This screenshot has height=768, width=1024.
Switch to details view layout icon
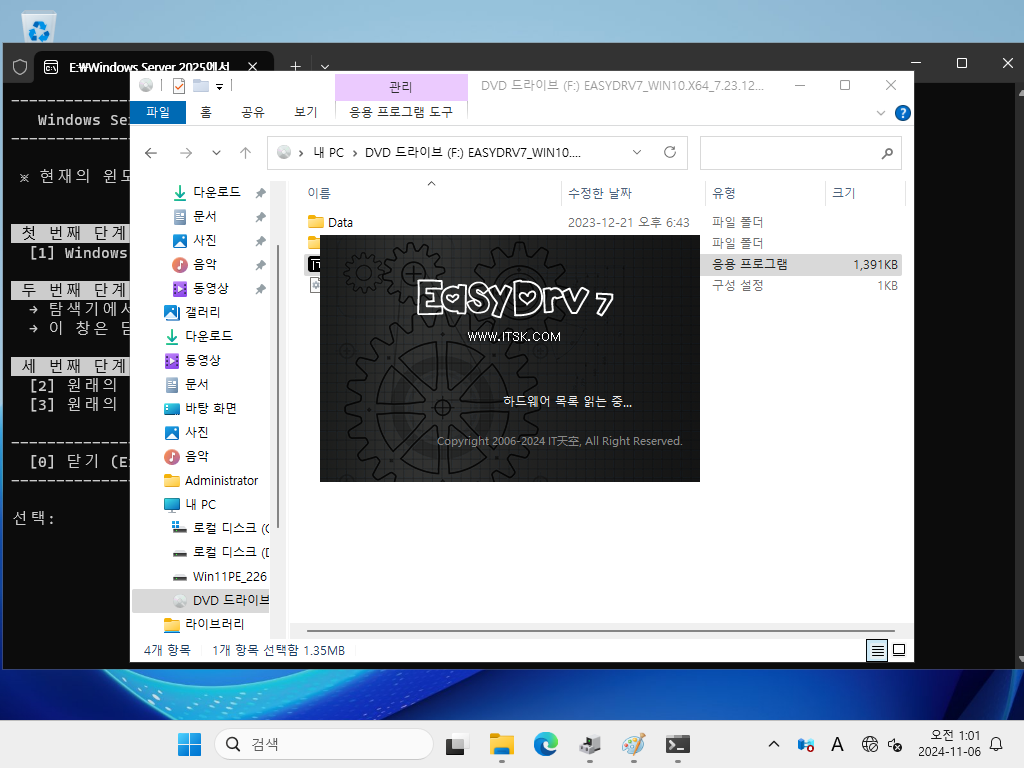click(x=877, y=650)
